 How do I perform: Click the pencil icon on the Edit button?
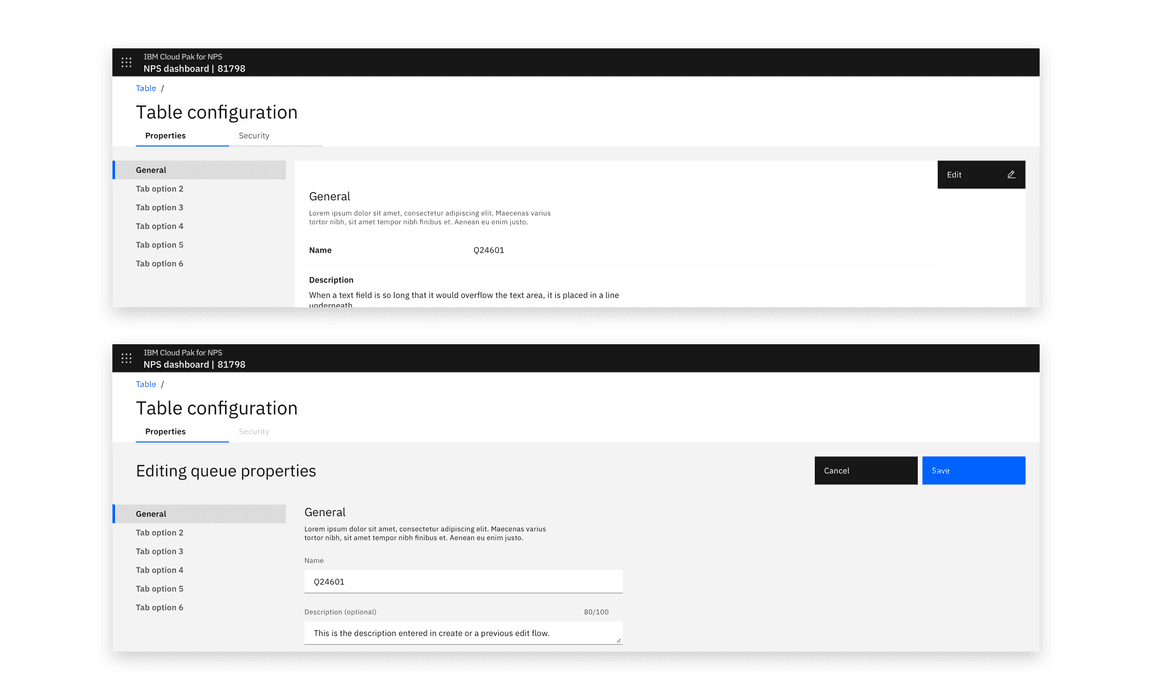pos(1011,175)
